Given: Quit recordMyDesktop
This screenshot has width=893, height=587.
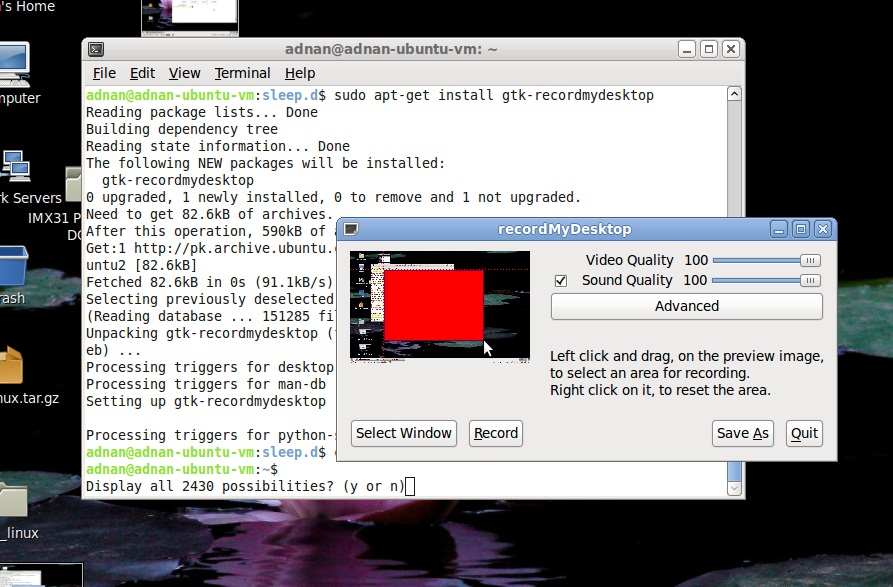Looking at the screenshot, I should [x=804, y=433].
